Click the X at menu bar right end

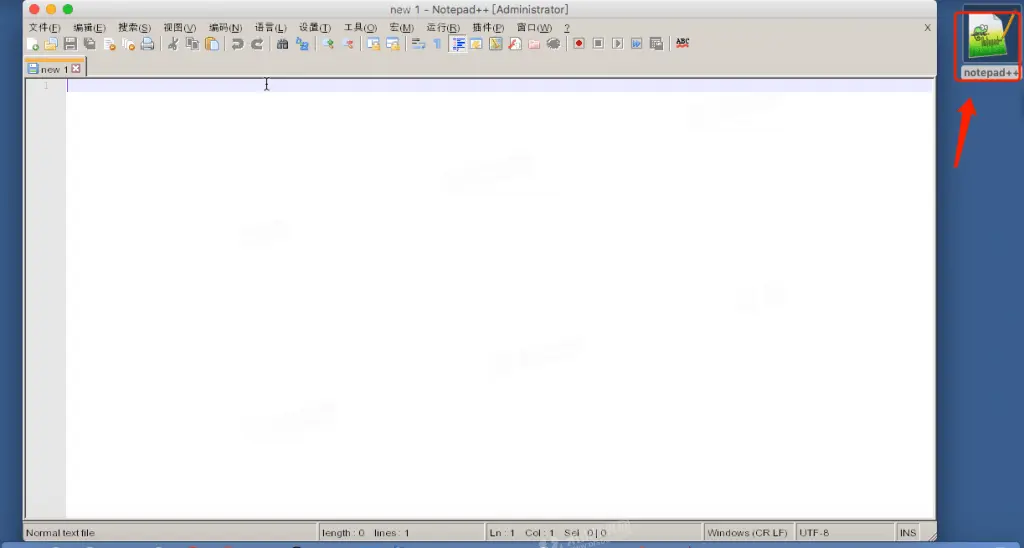point(927,27)
